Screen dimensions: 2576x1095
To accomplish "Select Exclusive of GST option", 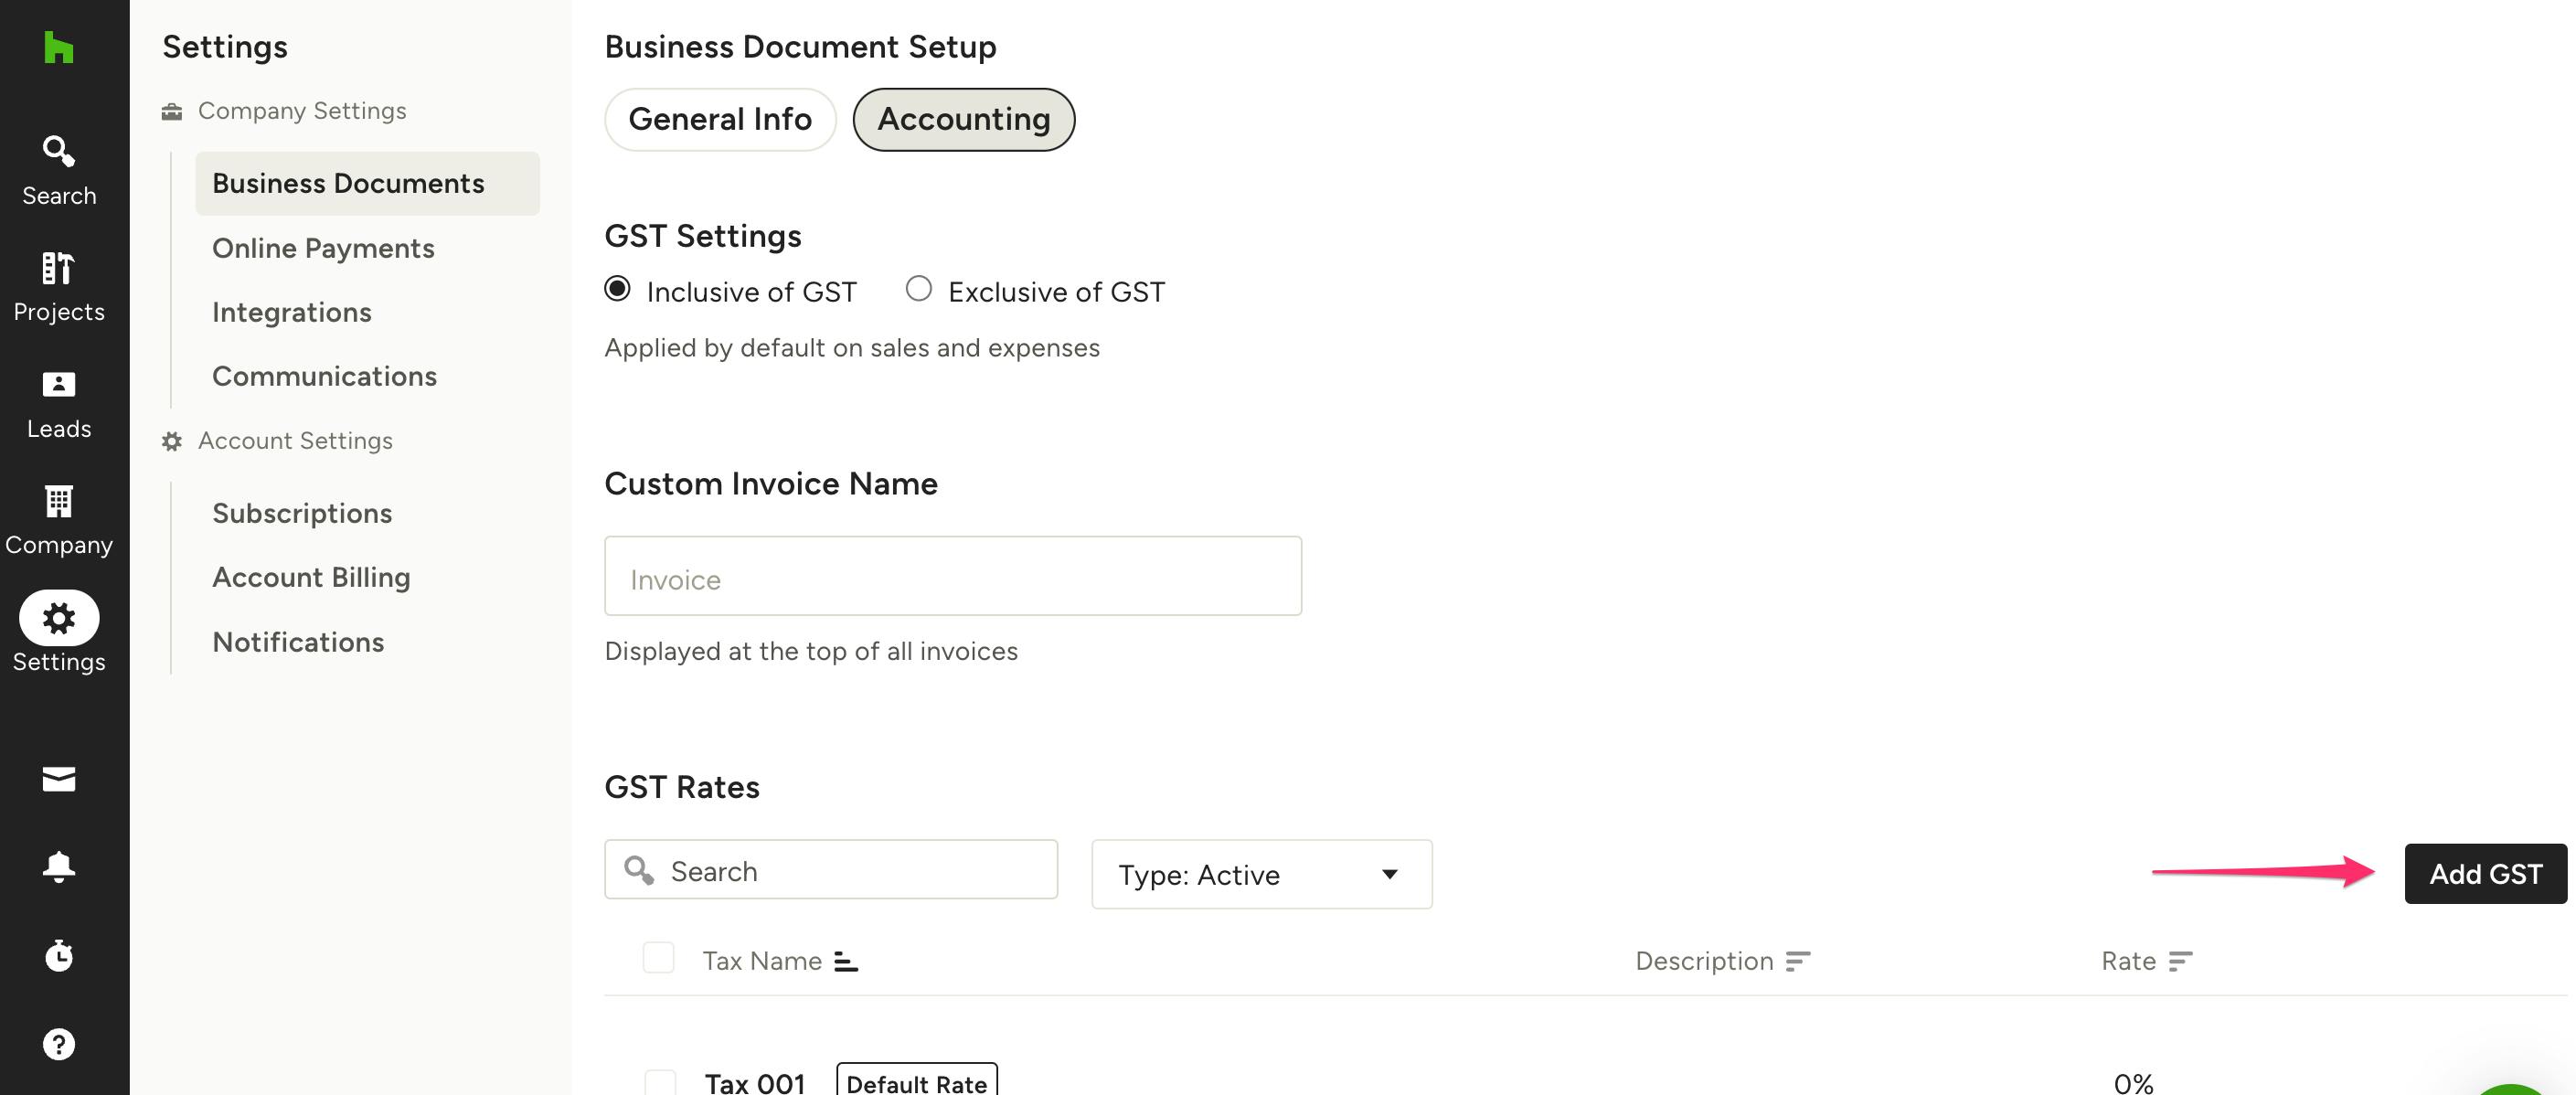I will [x=919, y=288].
